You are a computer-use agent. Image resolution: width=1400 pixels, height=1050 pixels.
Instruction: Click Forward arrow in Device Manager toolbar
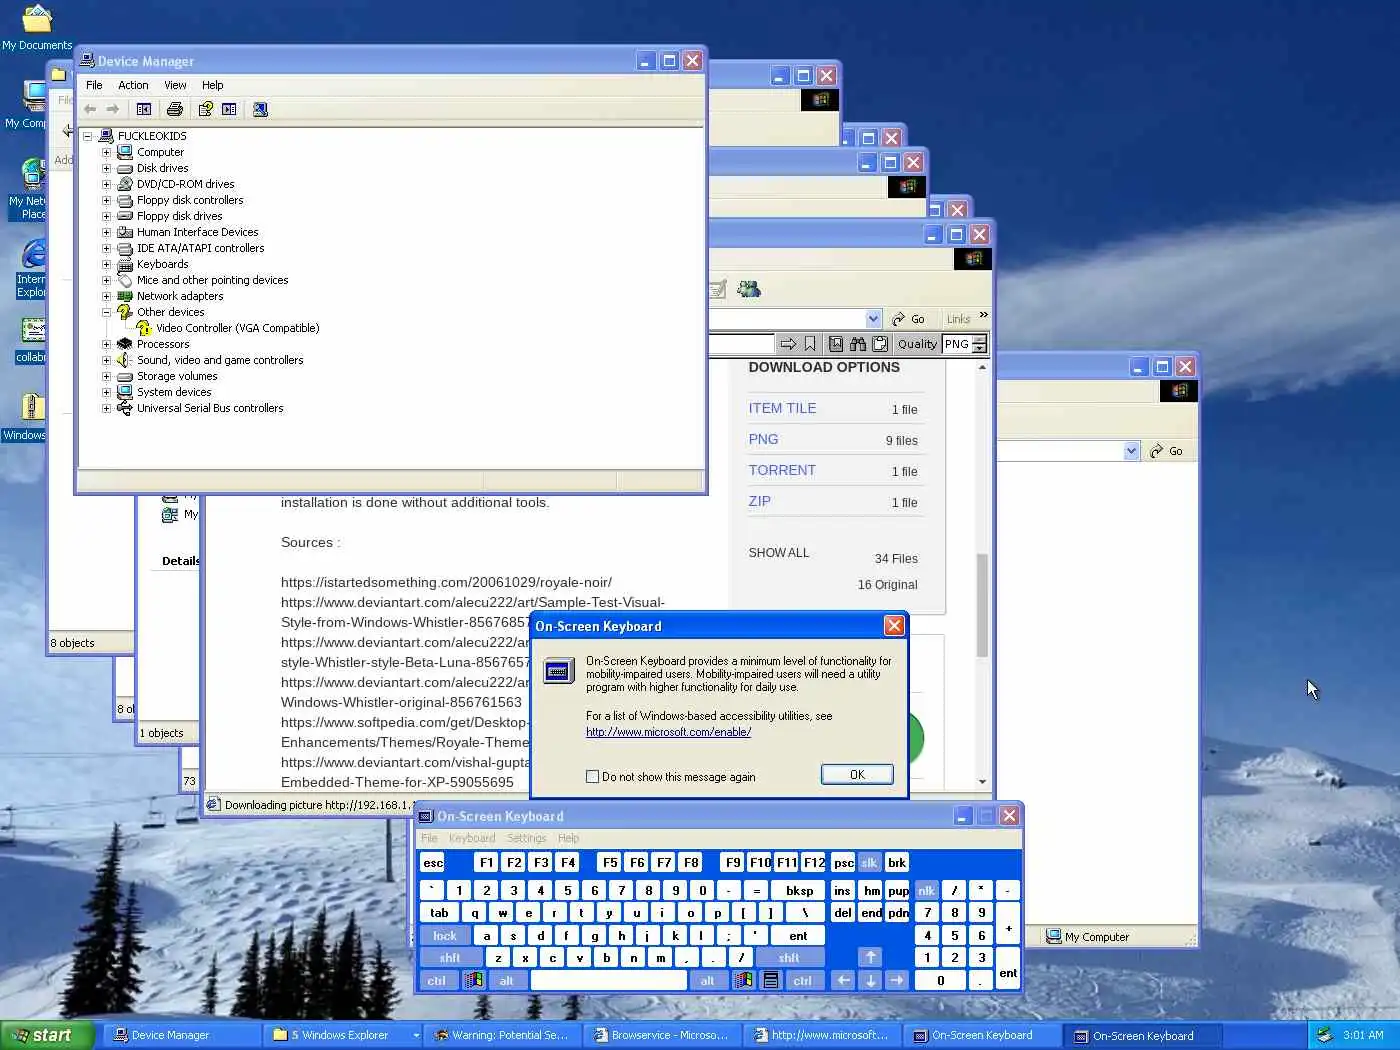tap(113, 109)
